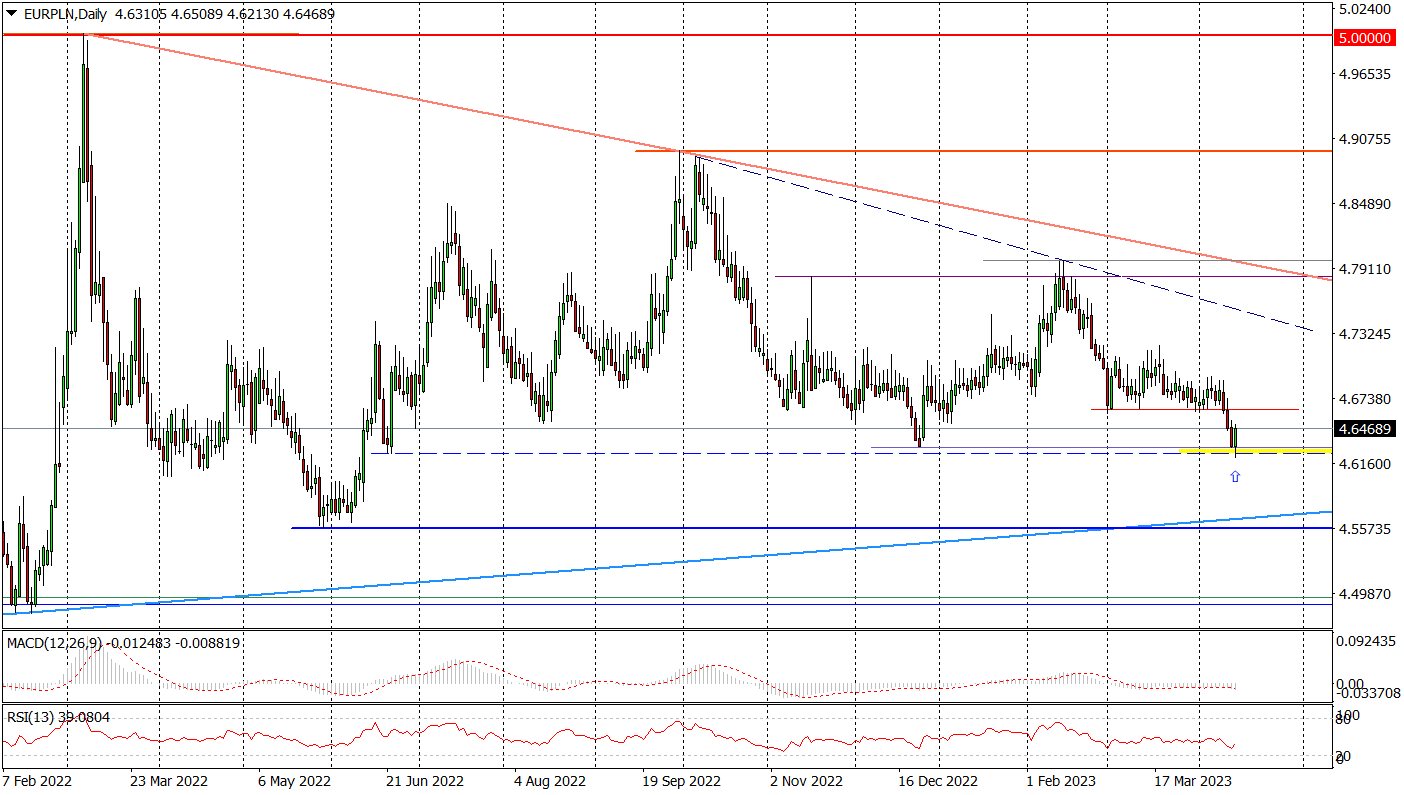This screenshot has width=1404, height=795.
Task: Click the 4.90755 price axis label
Action: 1364,139
